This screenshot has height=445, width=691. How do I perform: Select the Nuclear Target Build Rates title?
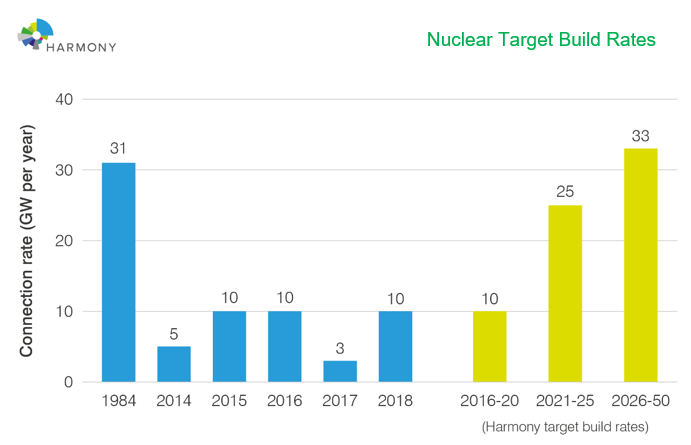[540, 39]
